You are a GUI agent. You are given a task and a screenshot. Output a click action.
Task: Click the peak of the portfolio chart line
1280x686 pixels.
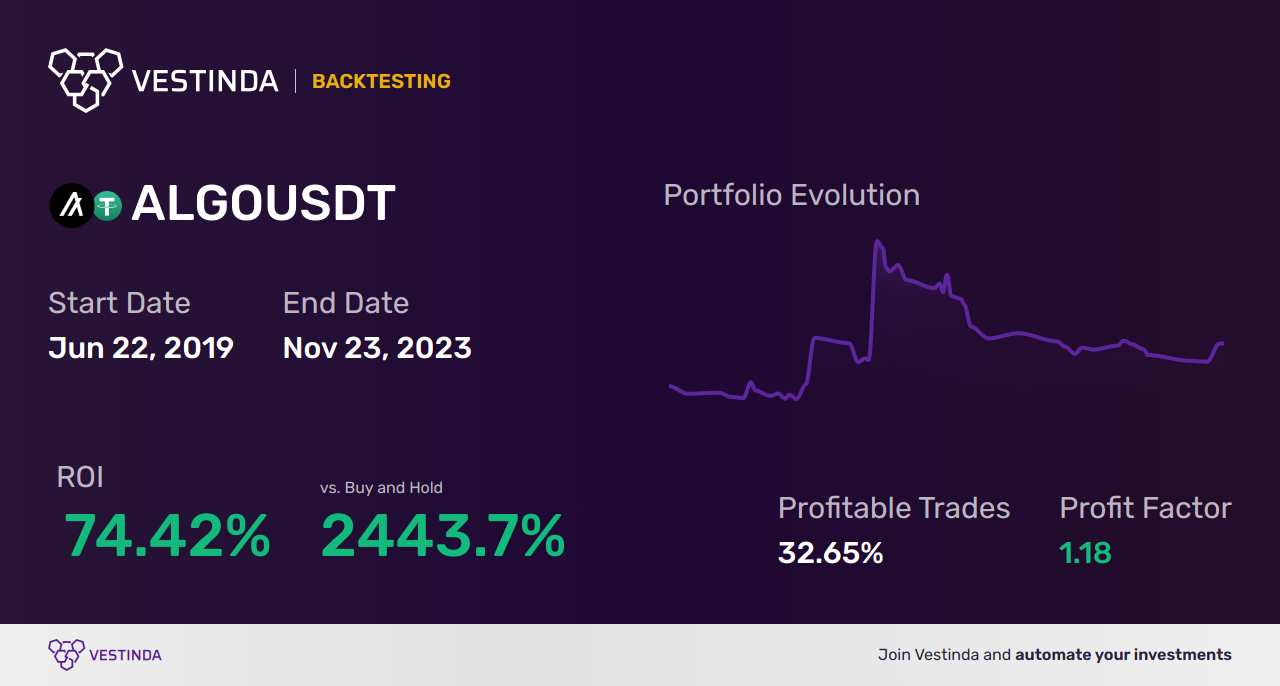coord(877,242)
